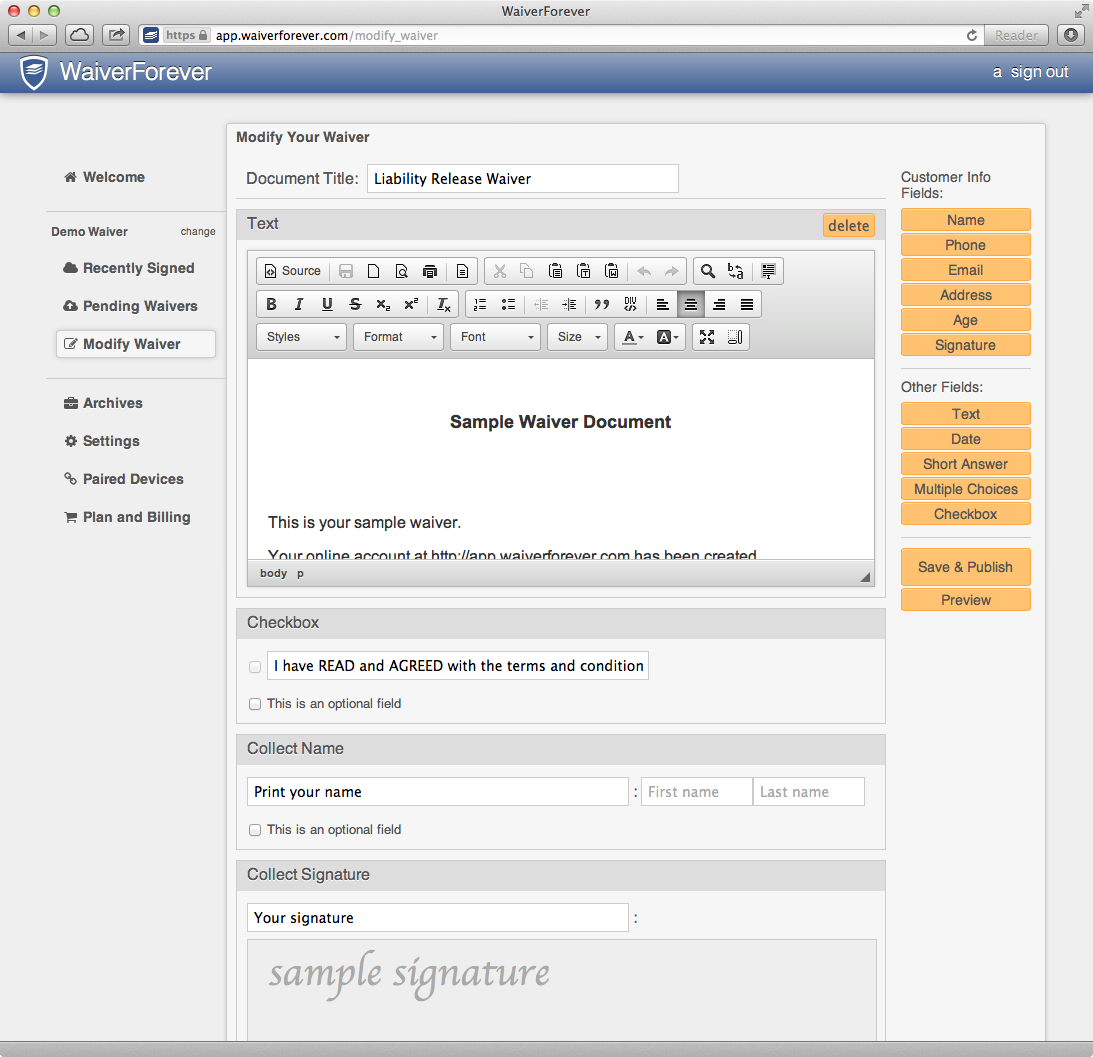Click the change link beside Demo Waiver
This screenshot has height=1057, width=1093.
(198, 231)
